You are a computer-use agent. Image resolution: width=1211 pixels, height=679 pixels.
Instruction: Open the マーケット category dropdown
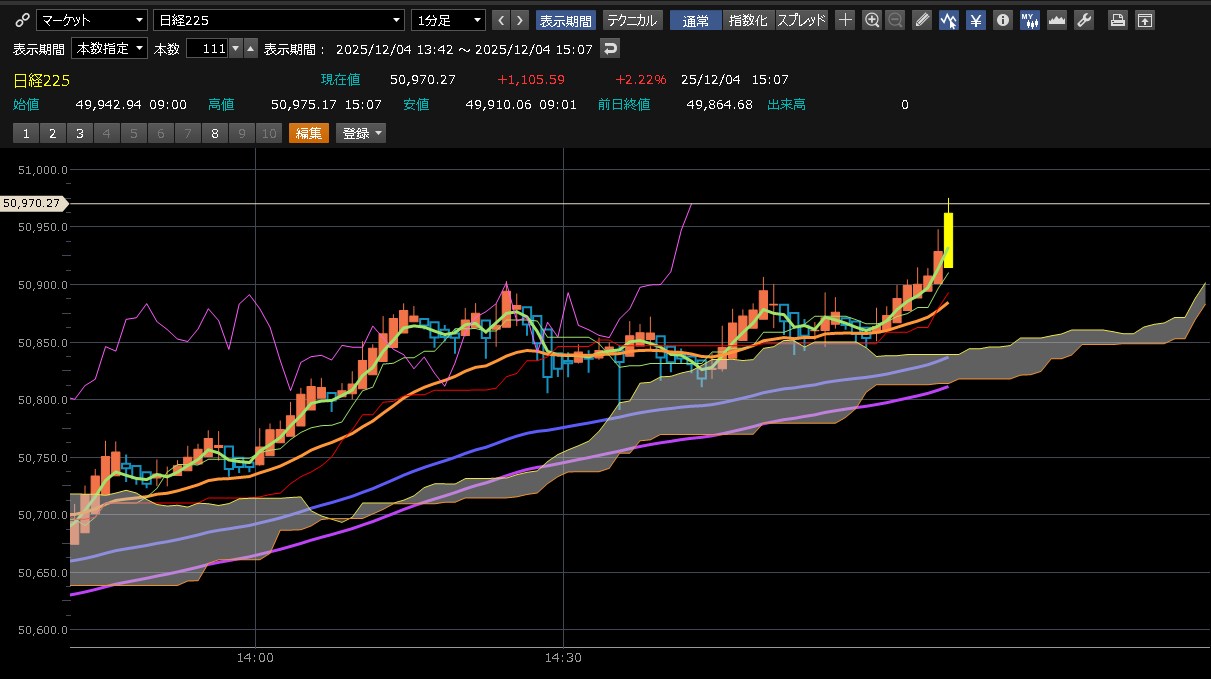(92, 20)
